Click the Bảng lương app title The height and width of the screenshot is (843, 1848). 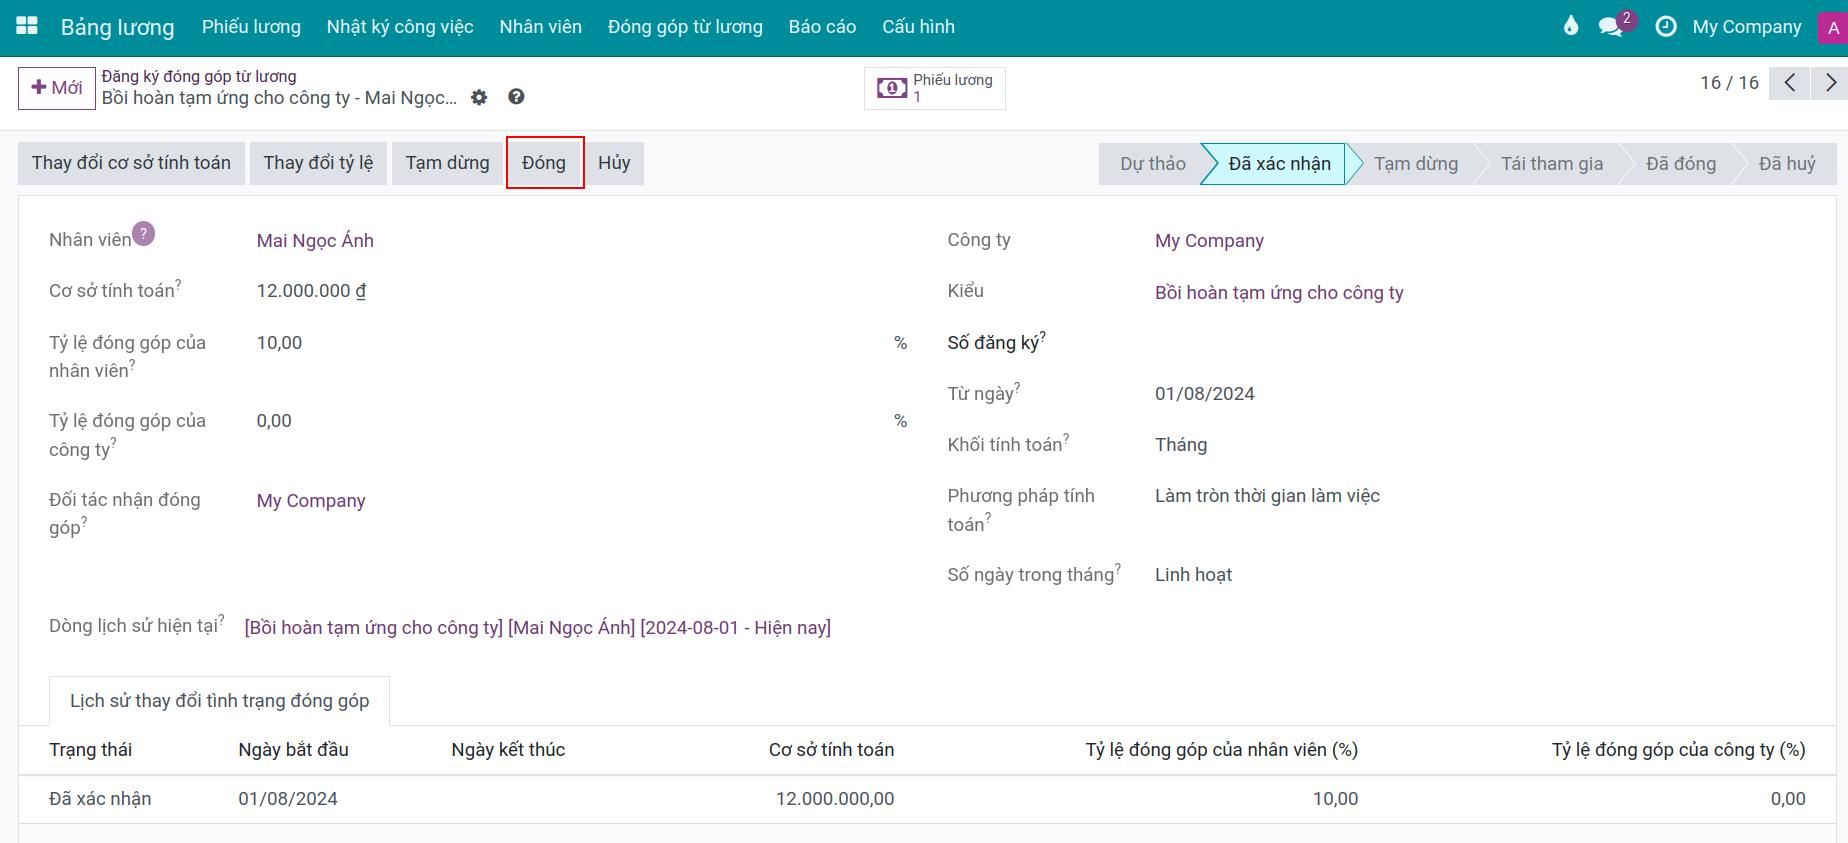click(118, 27)
